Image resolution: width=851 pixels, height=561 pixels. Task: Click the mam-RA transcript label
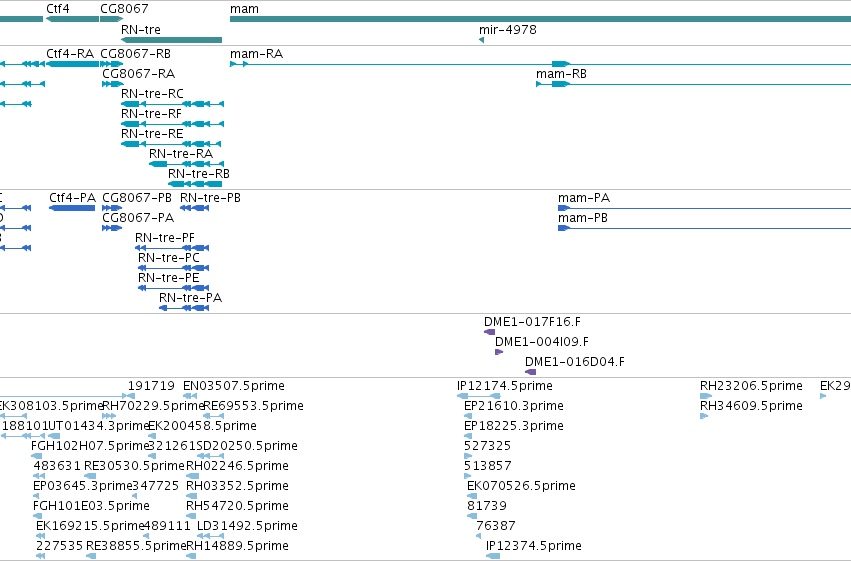click(256, 54)
